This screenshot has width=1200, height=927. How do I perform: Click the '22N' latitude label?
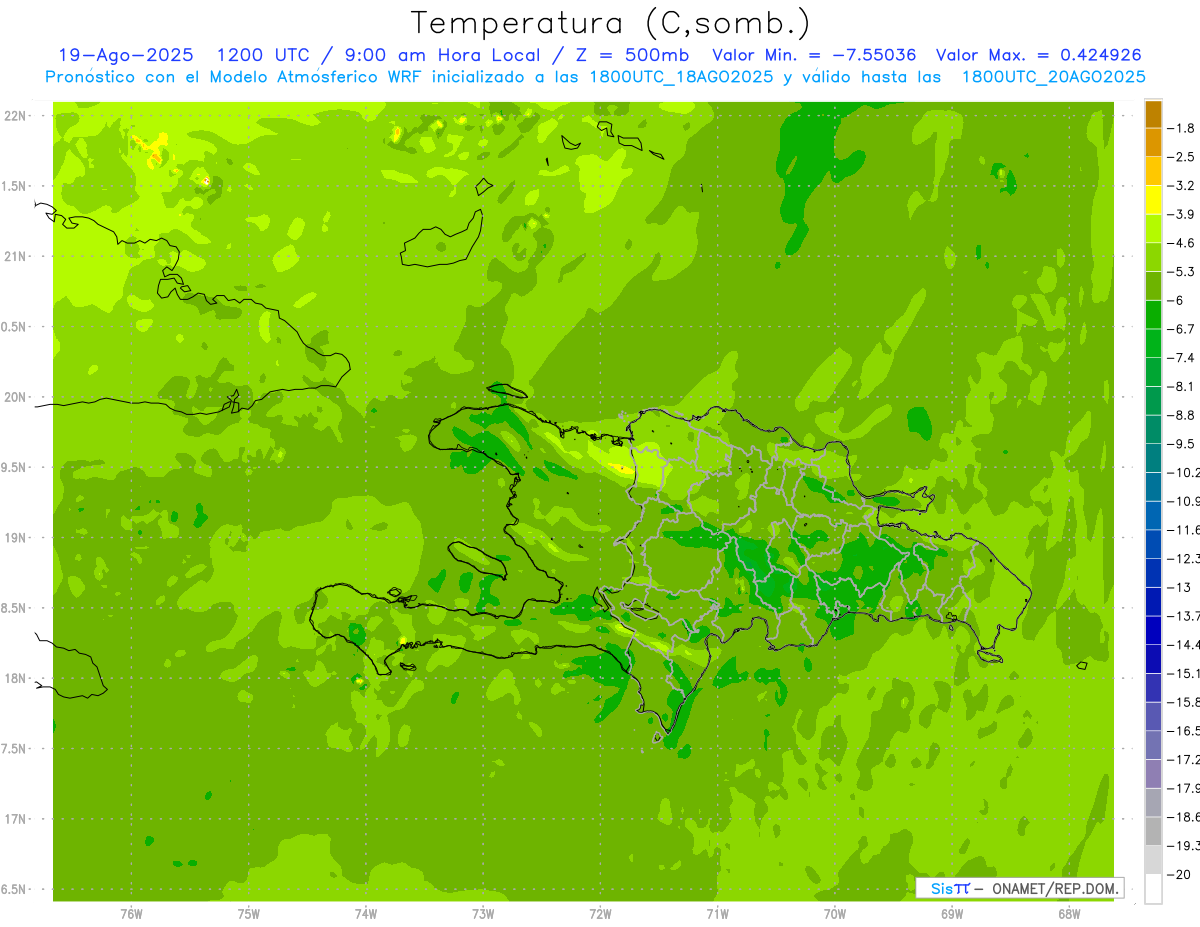(15, 116)
